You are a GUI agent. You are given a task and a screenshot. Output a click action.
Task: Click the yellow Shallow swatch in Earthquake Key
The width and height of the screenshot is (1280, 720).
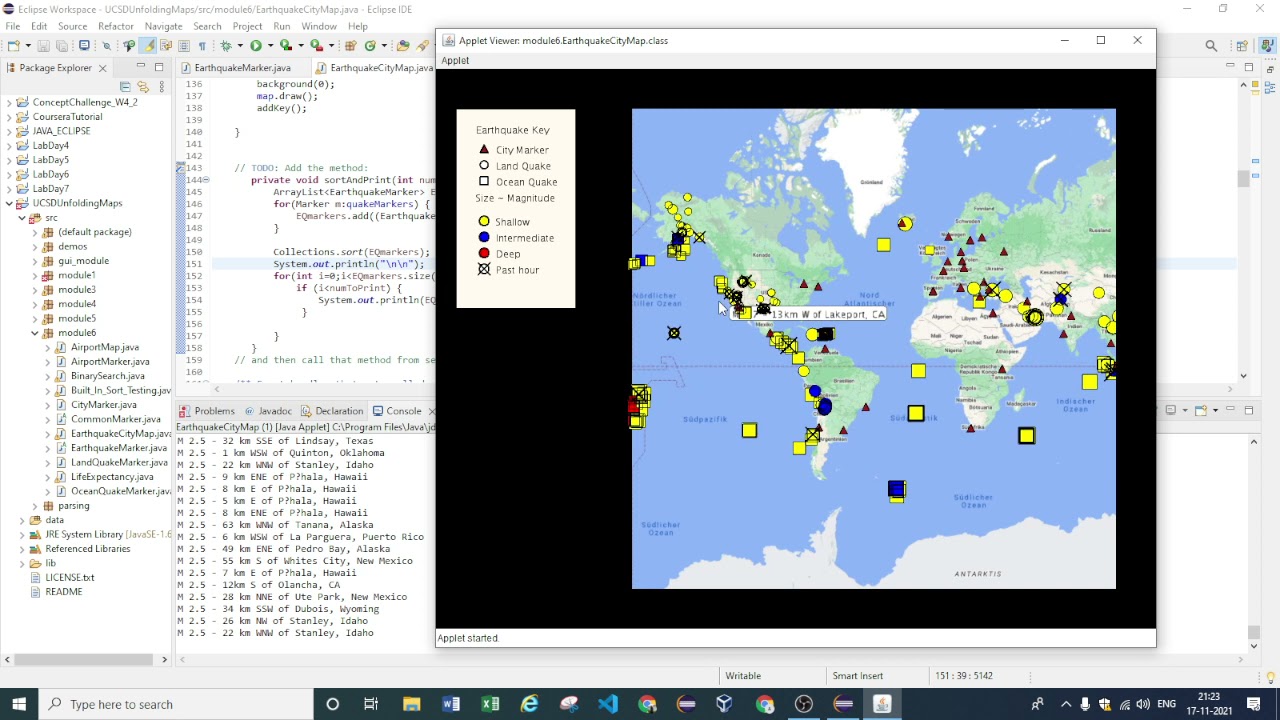point(484,222)
